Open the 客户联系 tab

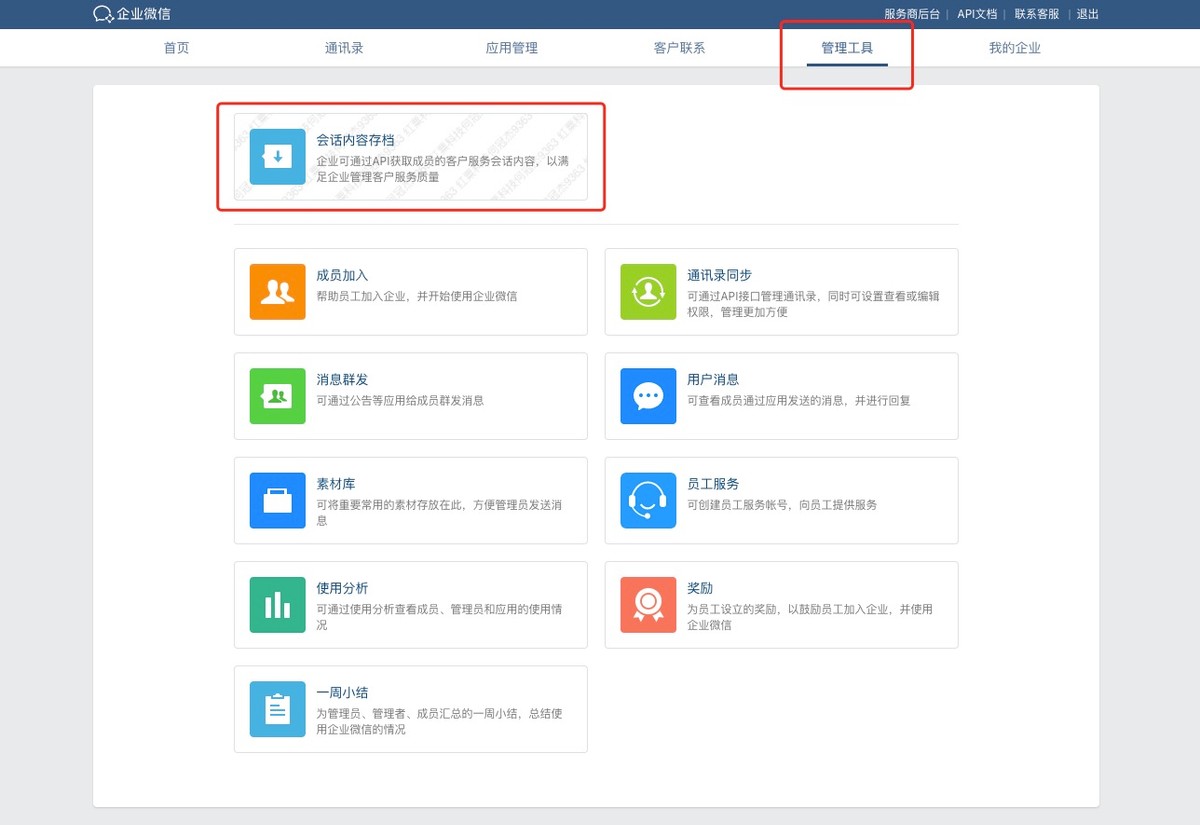679,47
